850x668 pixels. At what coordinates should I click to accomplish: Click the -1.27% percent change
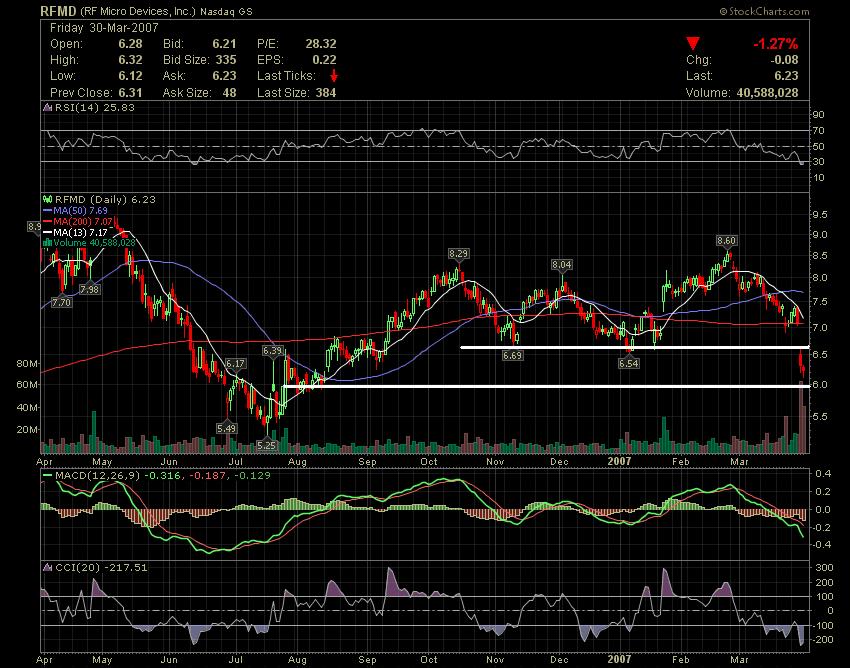click(x=776, y=44)
